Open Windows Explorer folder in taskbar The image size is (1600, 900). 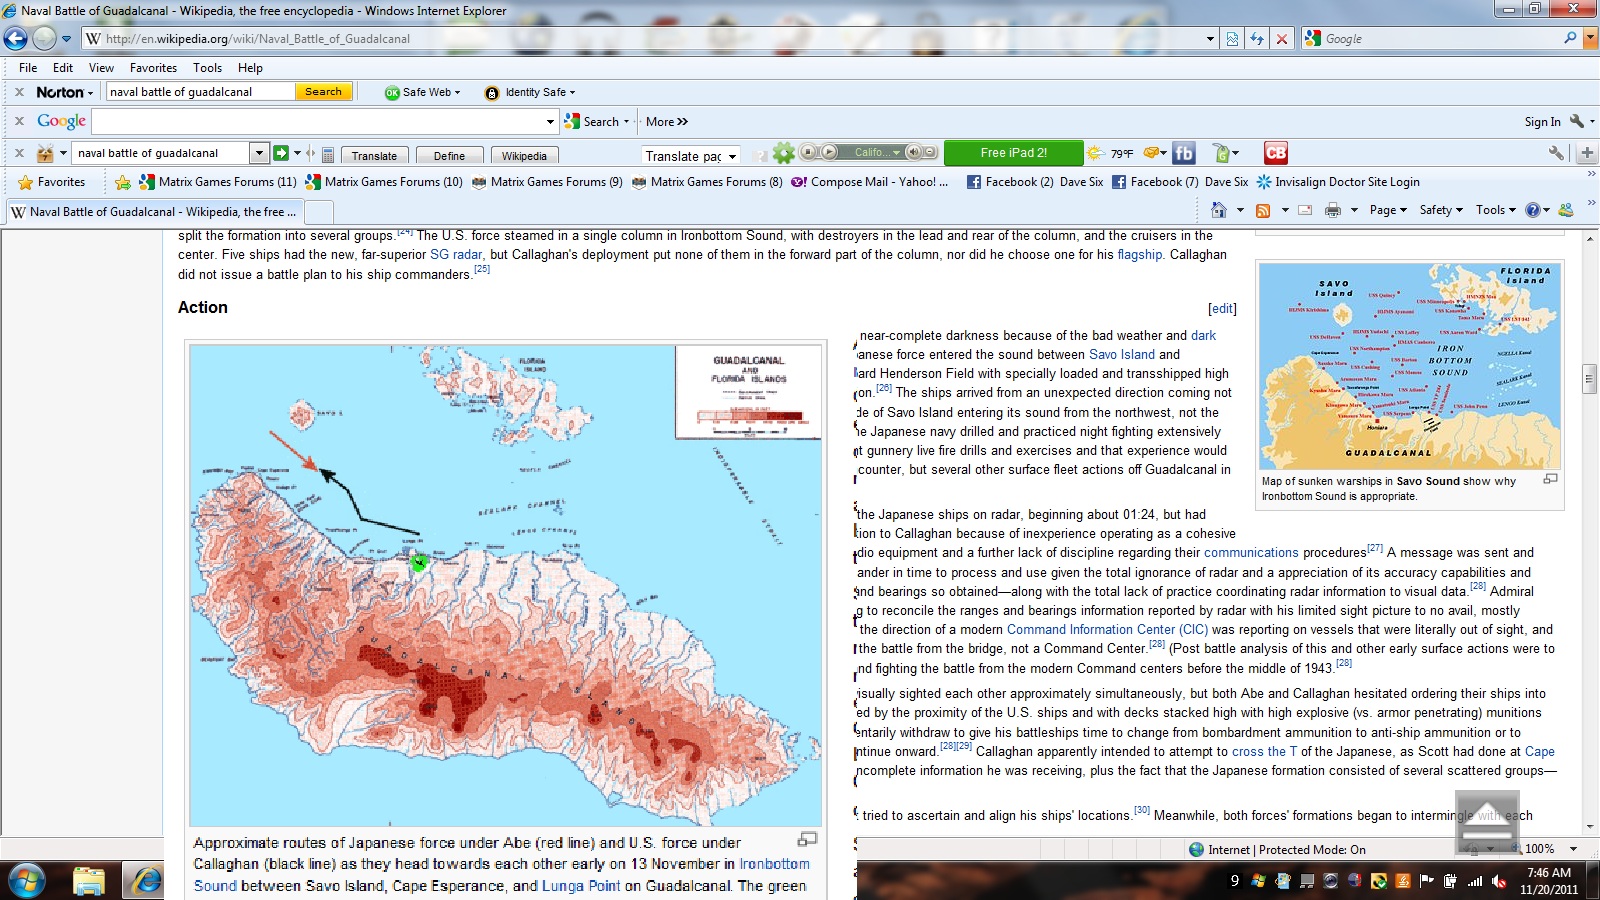89,880
